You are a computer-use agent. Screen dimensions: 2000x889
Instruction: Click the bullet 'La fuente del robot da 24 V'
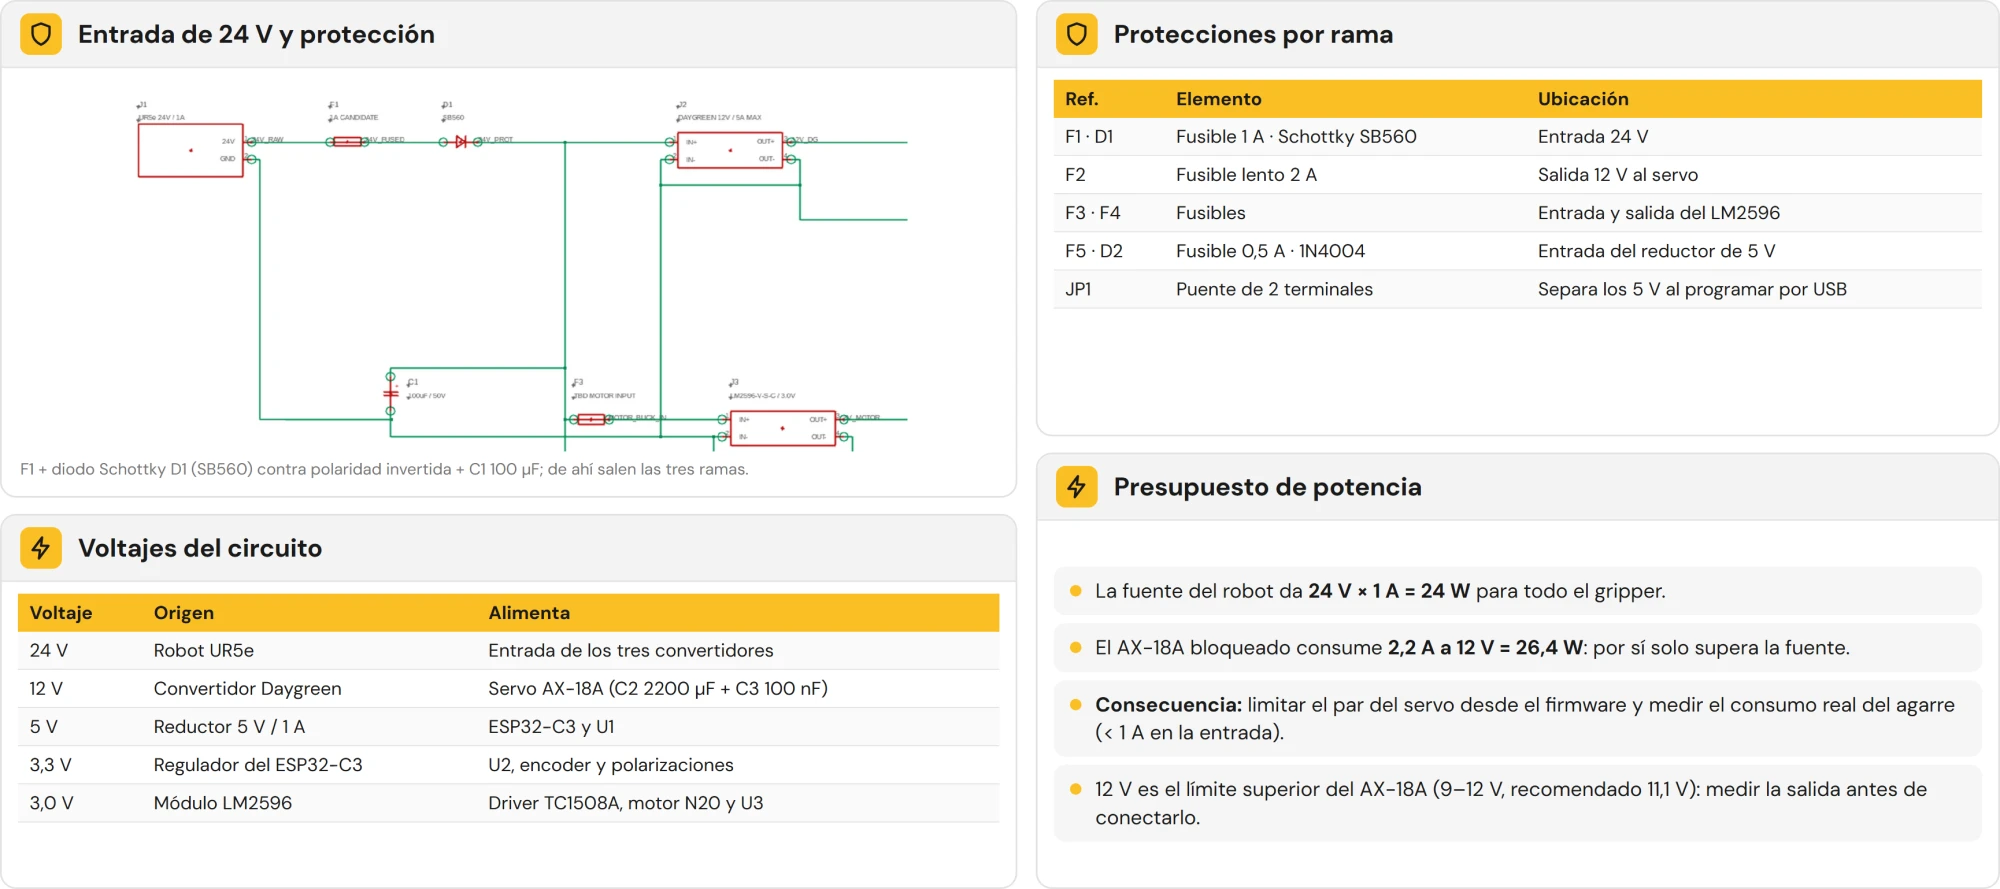pyautogui.click(x=1518, y=591)
